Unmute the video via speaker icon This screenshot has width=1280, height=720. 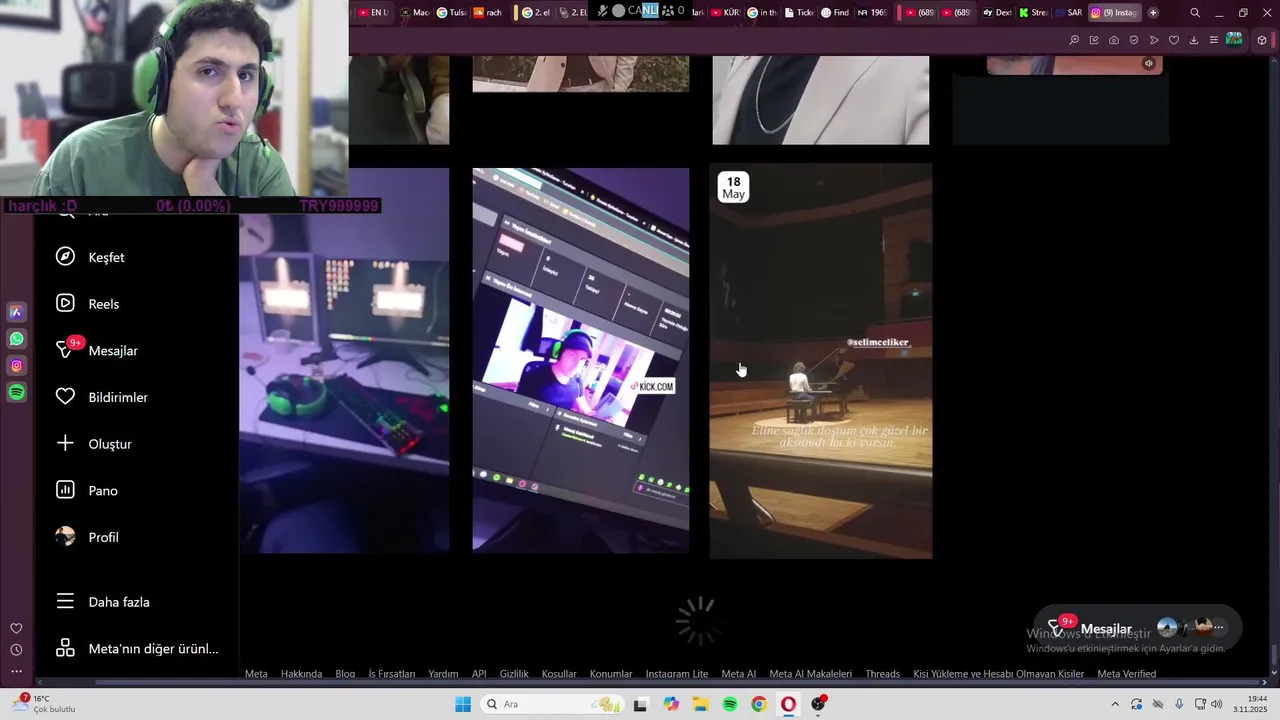tap(1148, 63)
